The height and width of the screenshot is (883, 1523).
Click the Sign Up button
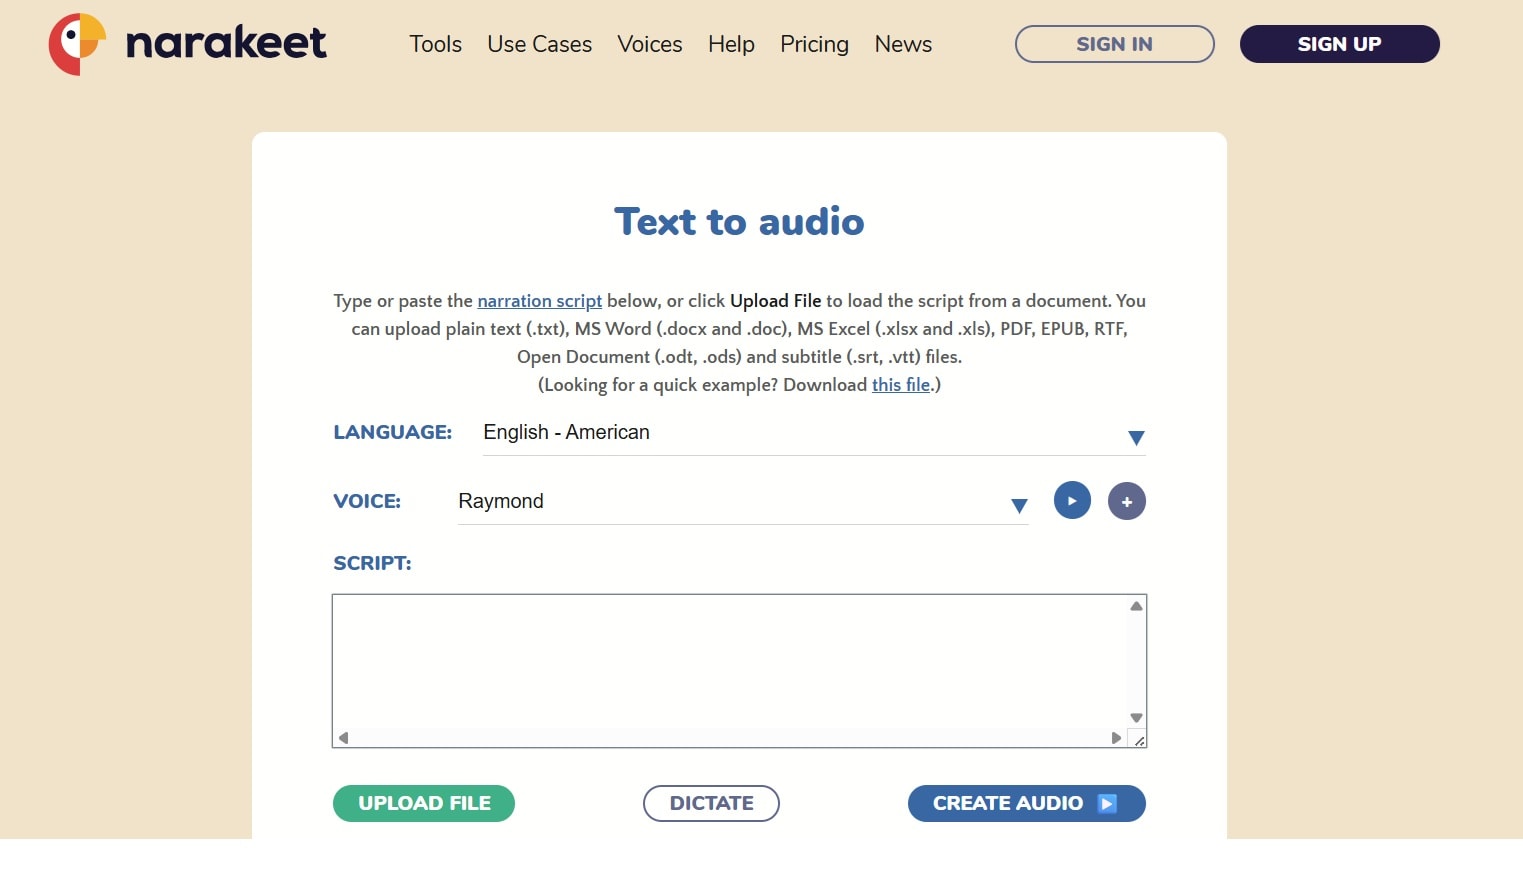click(x=1340, y=44)
